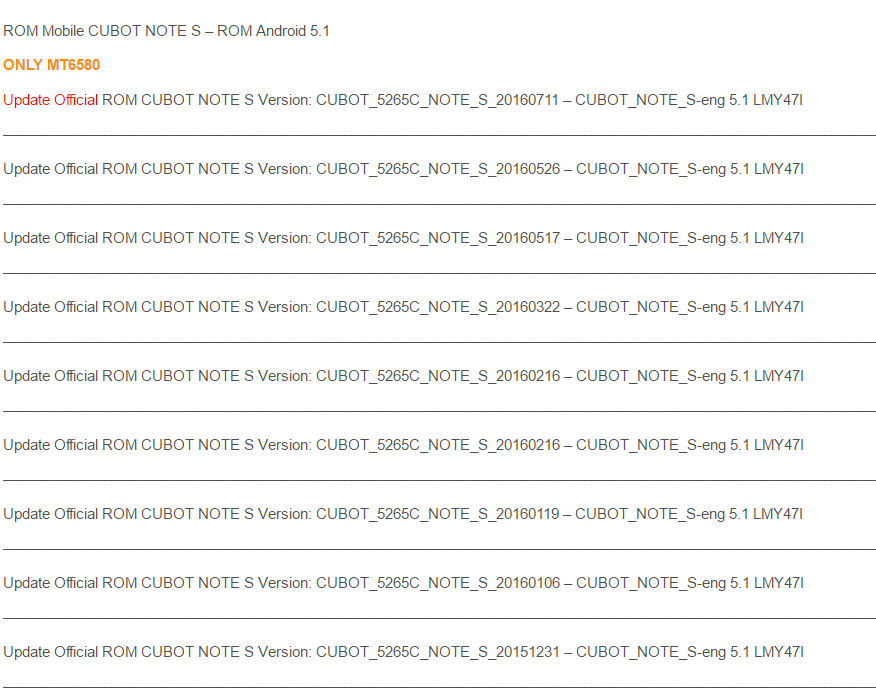The image size is (876, 690).
Task: Click the orange "ONLY MT6580" notice
Action: (51, 65)
